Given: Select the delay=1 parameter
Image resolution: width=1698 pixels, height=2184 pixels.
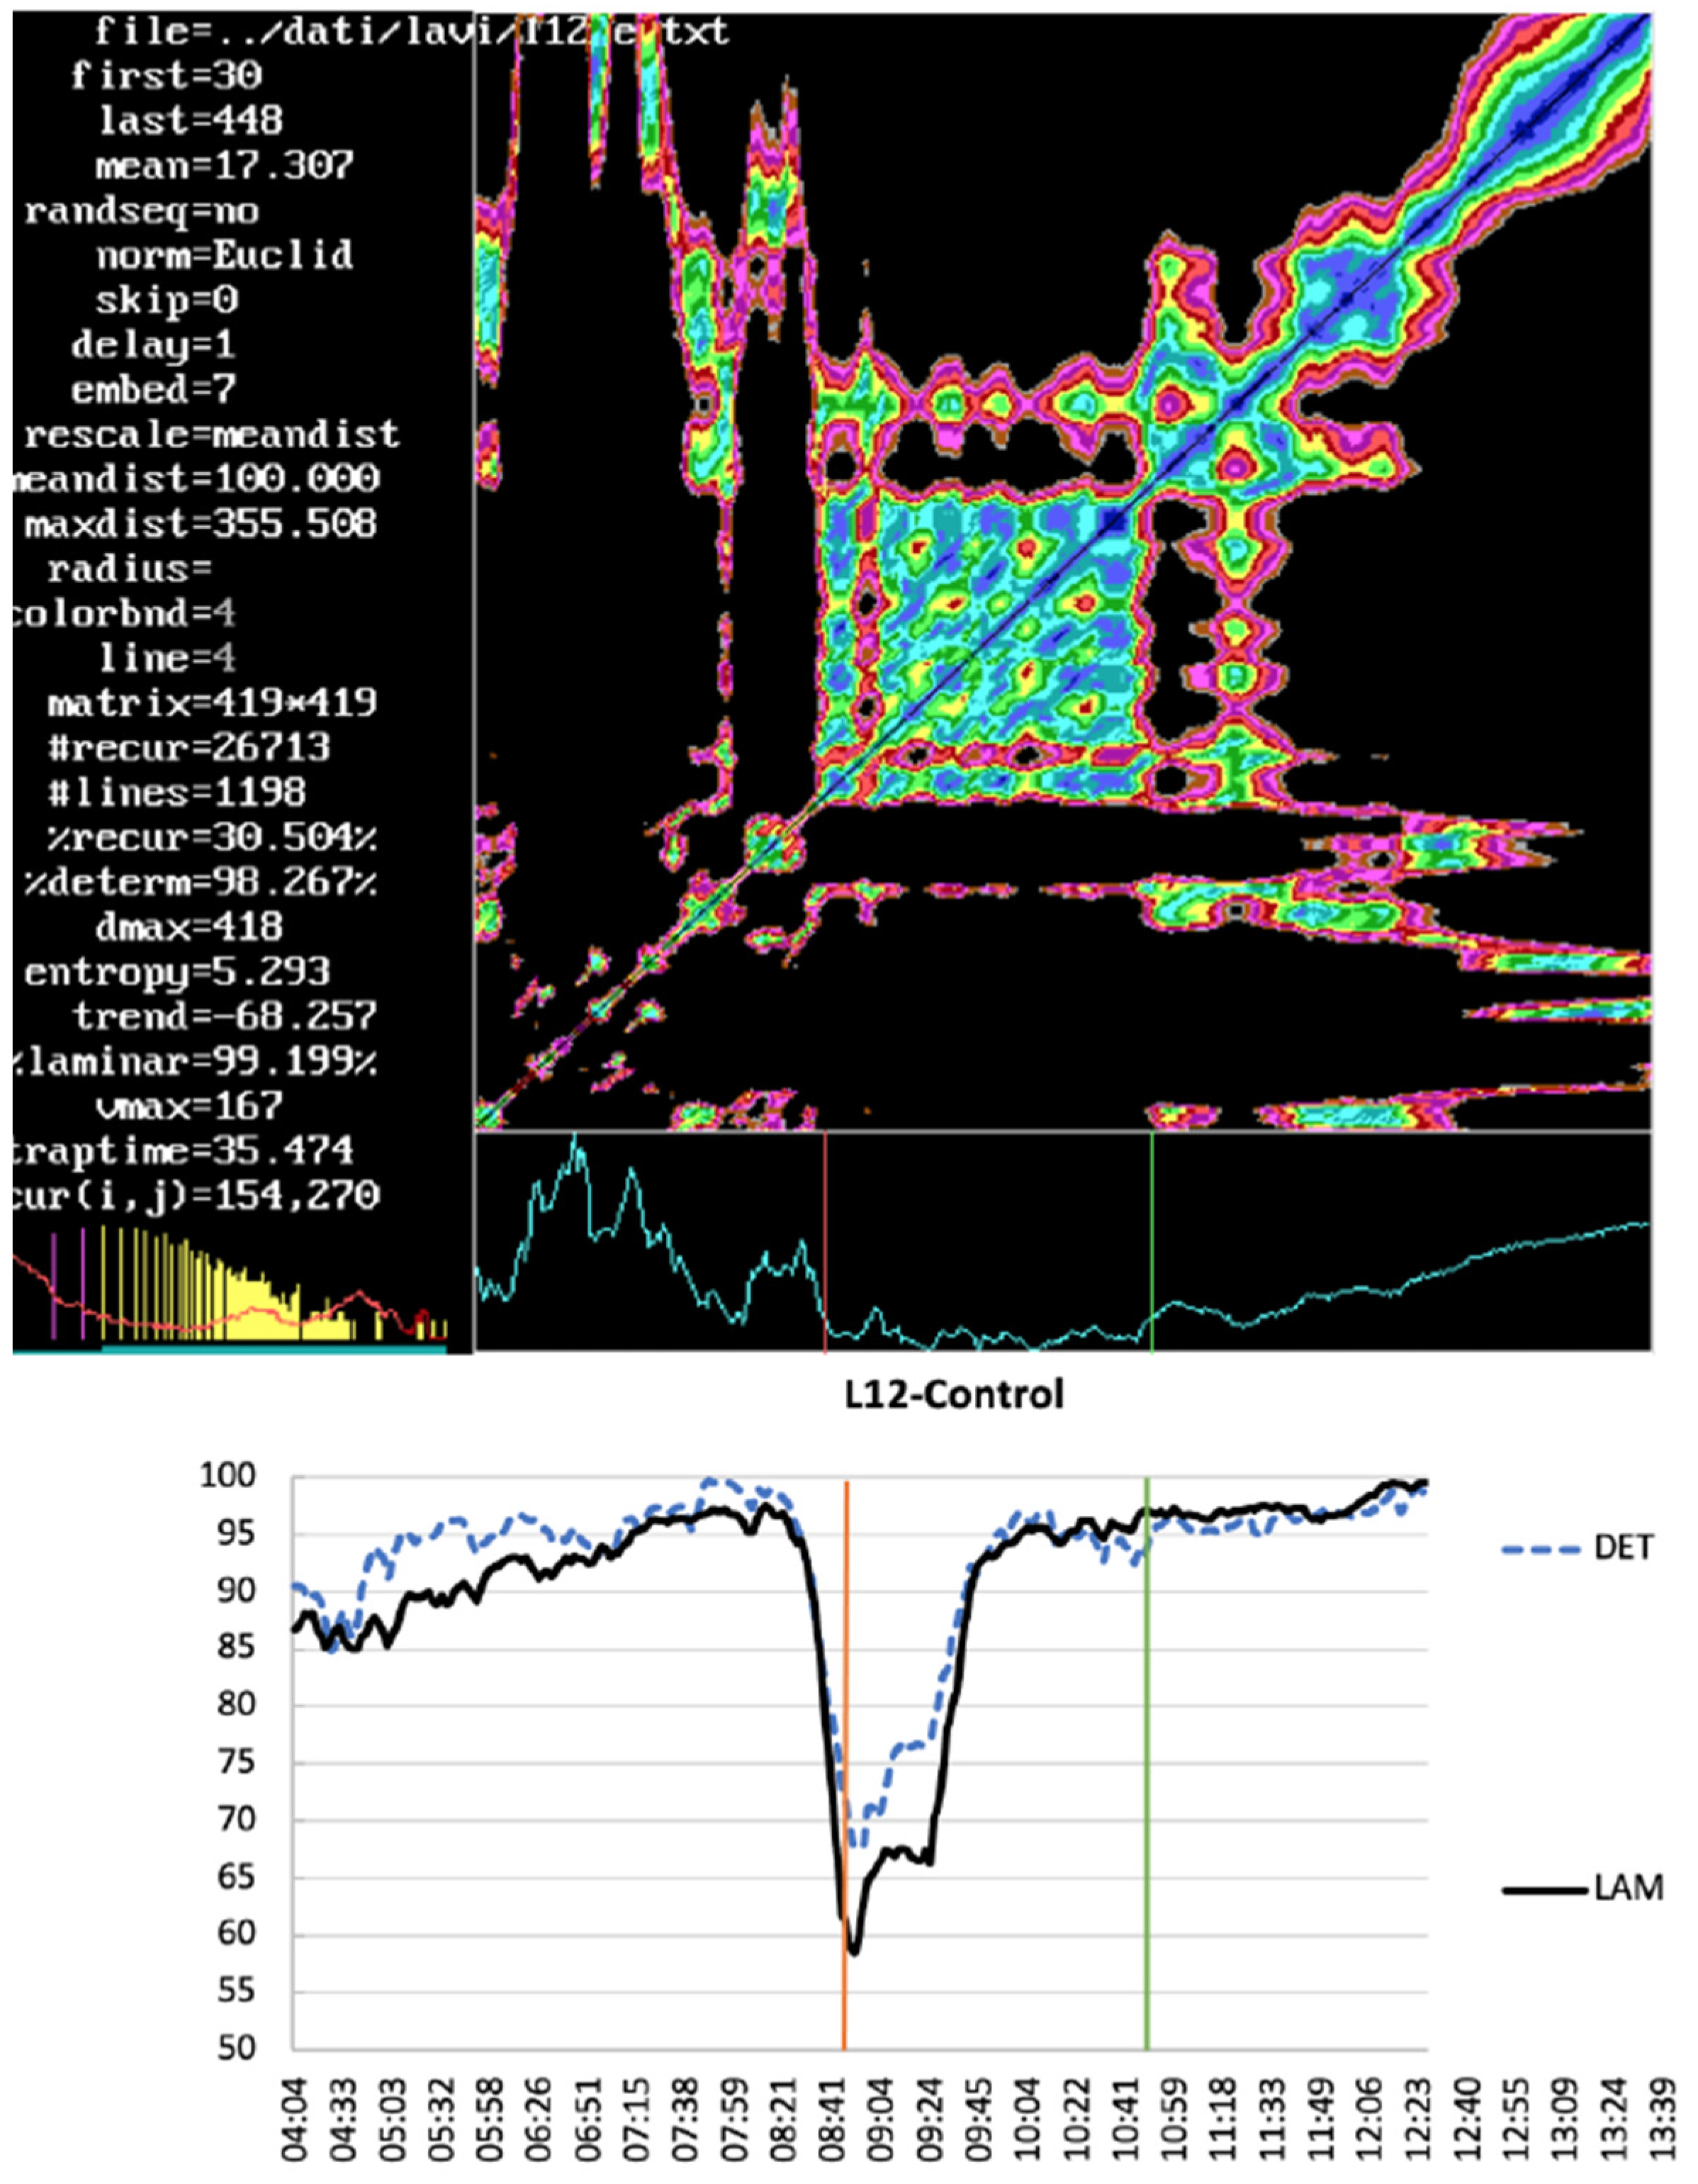Looking at the screenshot, I should 153,345.
